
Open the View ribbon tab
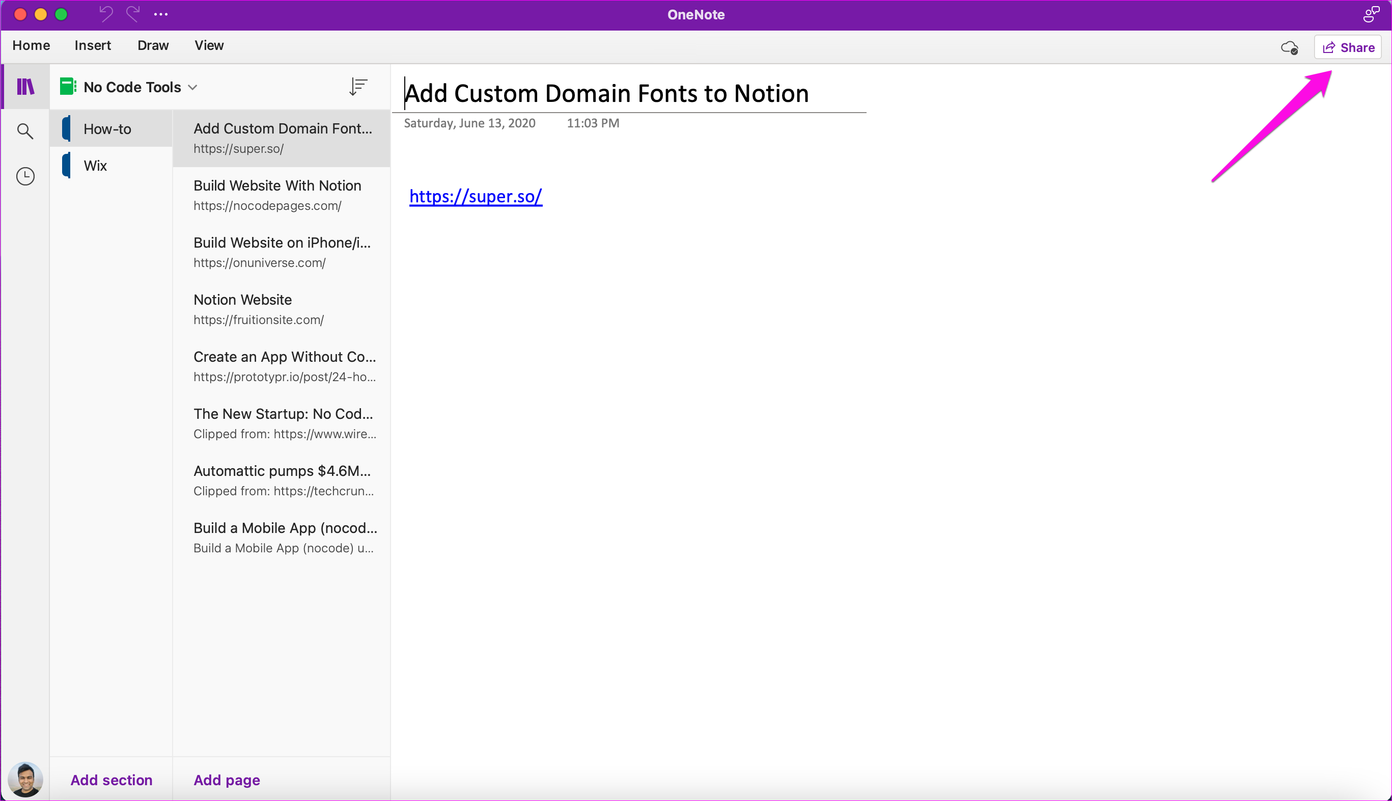tap(209, 45)
